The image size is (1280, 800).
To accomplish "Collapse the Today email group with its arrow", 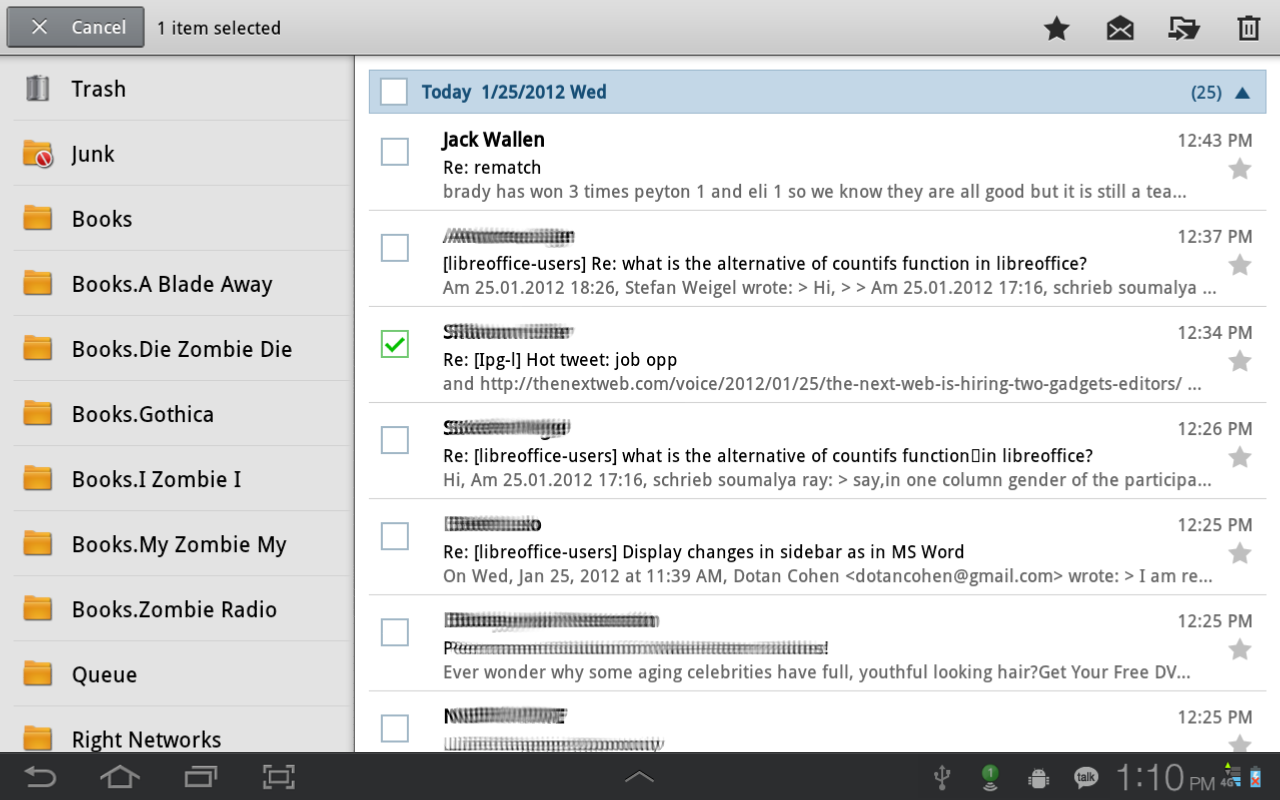I will coord(1242,91).
